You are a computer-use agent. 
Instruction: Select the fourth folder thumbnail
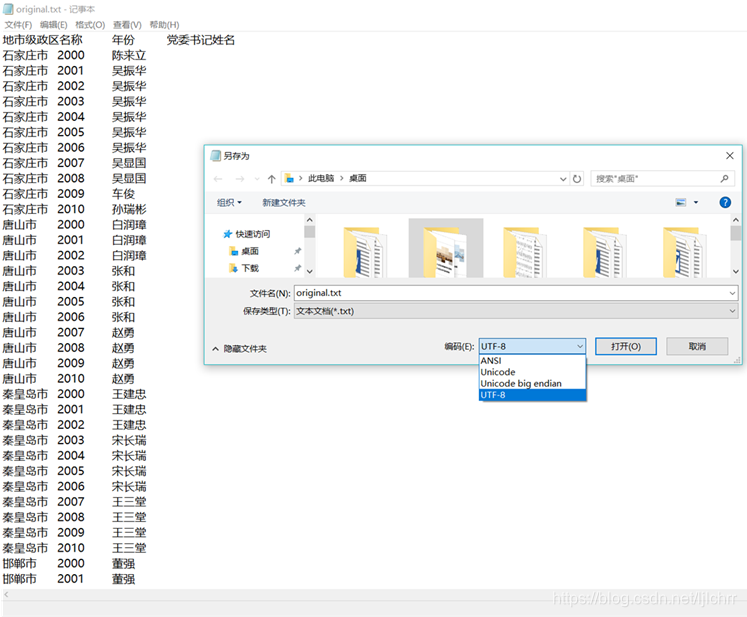[604, 252]
